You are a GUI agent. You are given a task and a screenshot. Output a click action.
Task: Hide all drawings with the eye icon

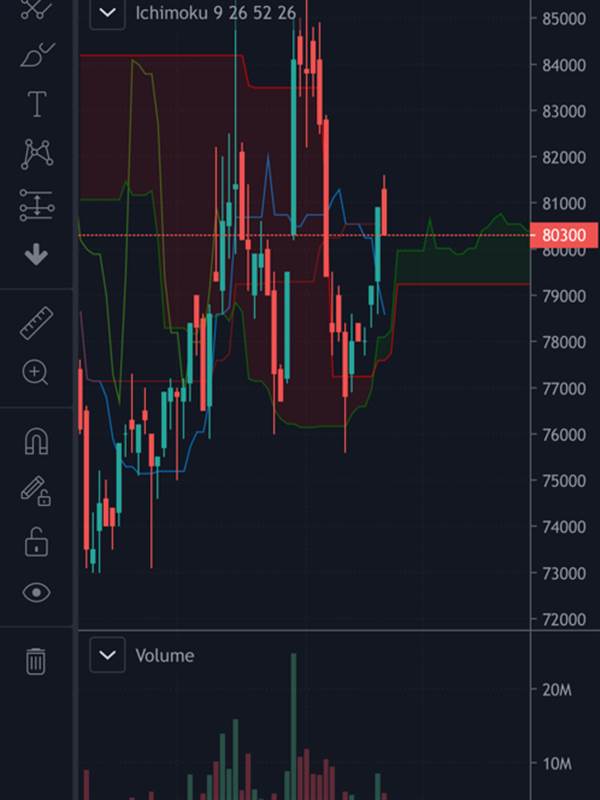click(x=36, y=592)
